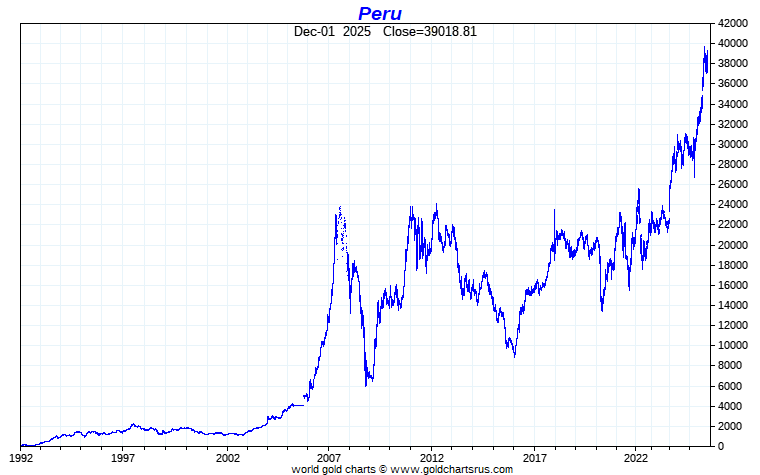
Task: Click the x-axis year label 2017
Action: (535, 458)
